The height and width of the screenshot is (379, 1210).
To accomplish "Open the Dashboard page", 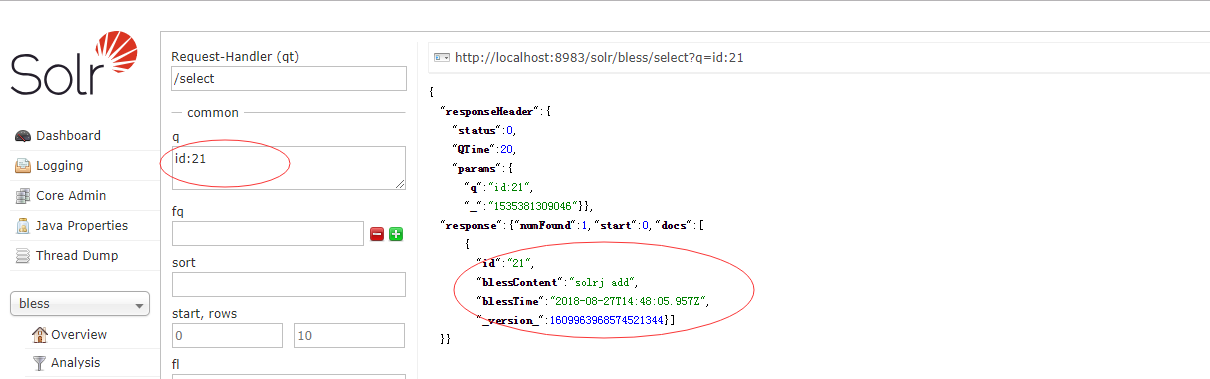I will click(68, 136).
